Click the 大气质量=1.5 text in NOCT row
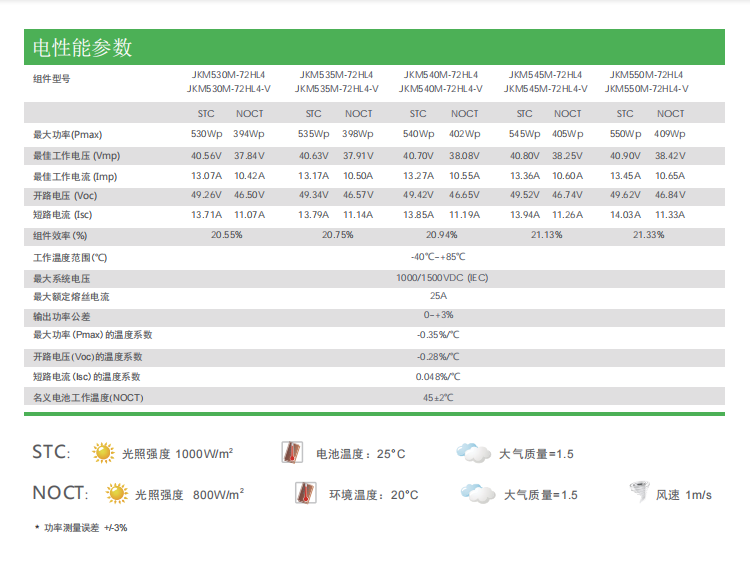This screenshot has height=566, width=750. tap(540, 495)
